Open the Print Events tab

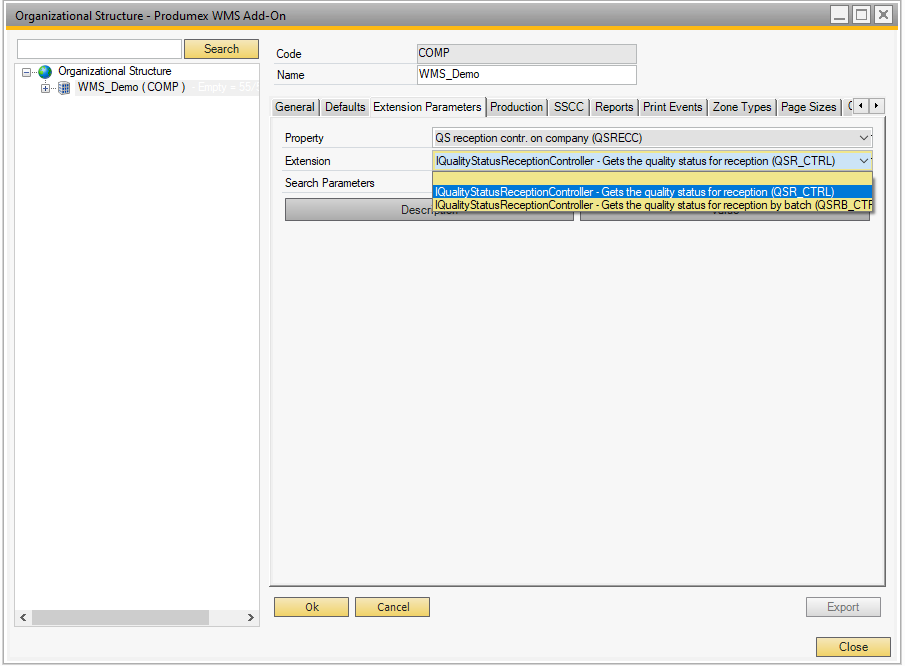[x=673, y=107]
